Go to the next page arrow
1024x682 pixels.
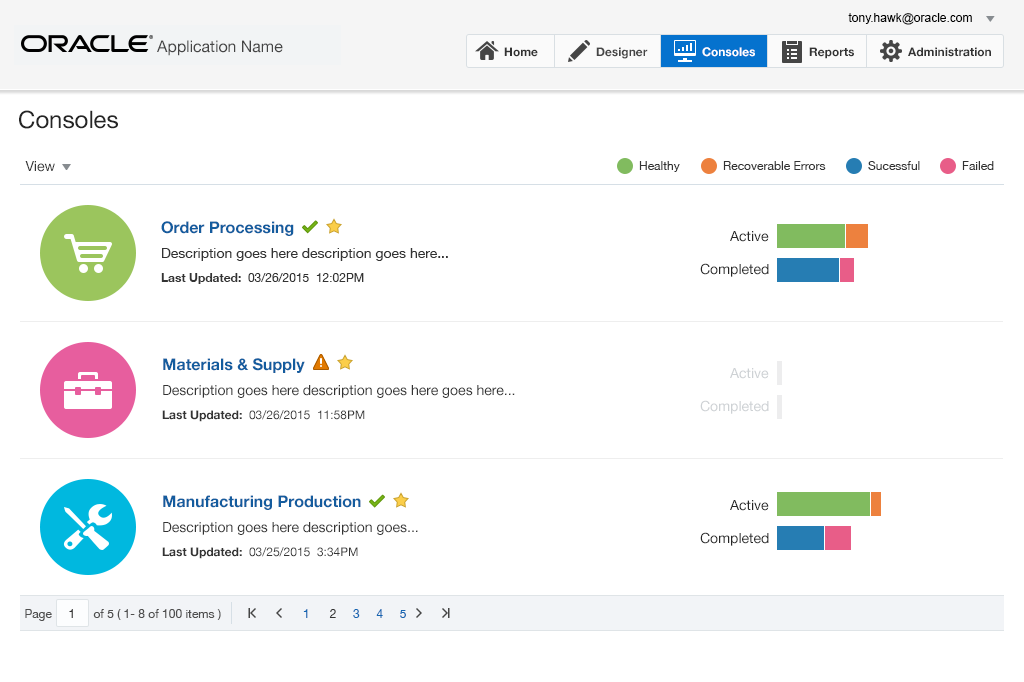tap(419, 613)
